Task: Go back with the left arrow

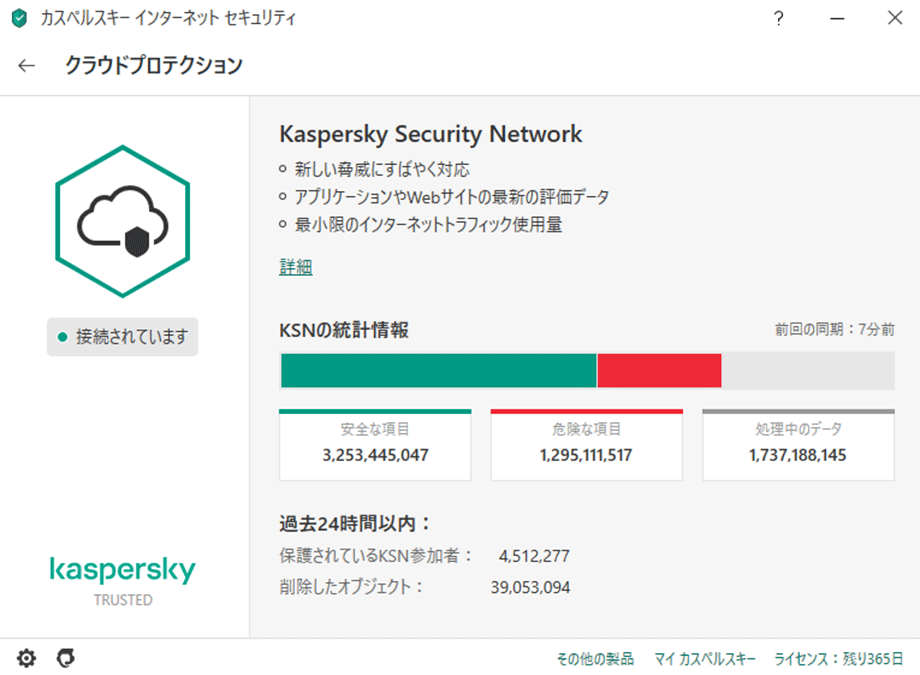Action: [26, 66]
